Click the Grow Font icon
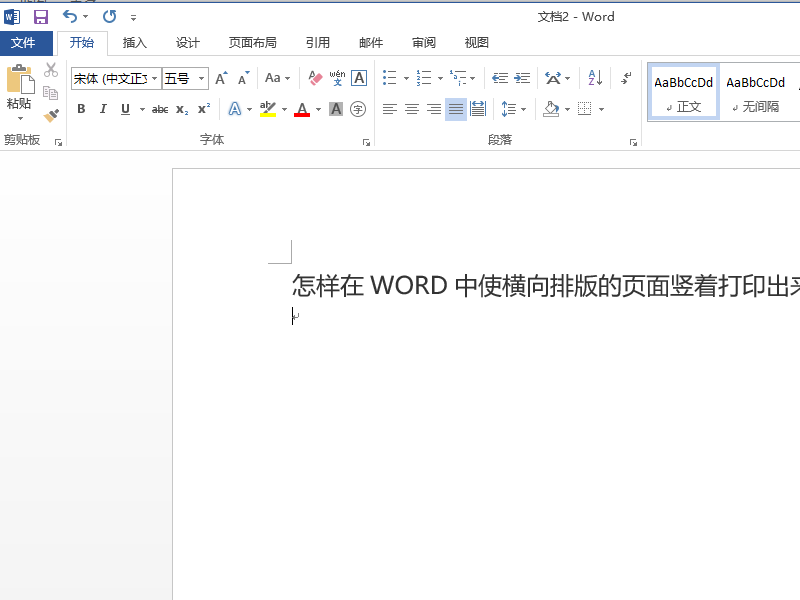The image size is (800, 600). pos(219,78)
